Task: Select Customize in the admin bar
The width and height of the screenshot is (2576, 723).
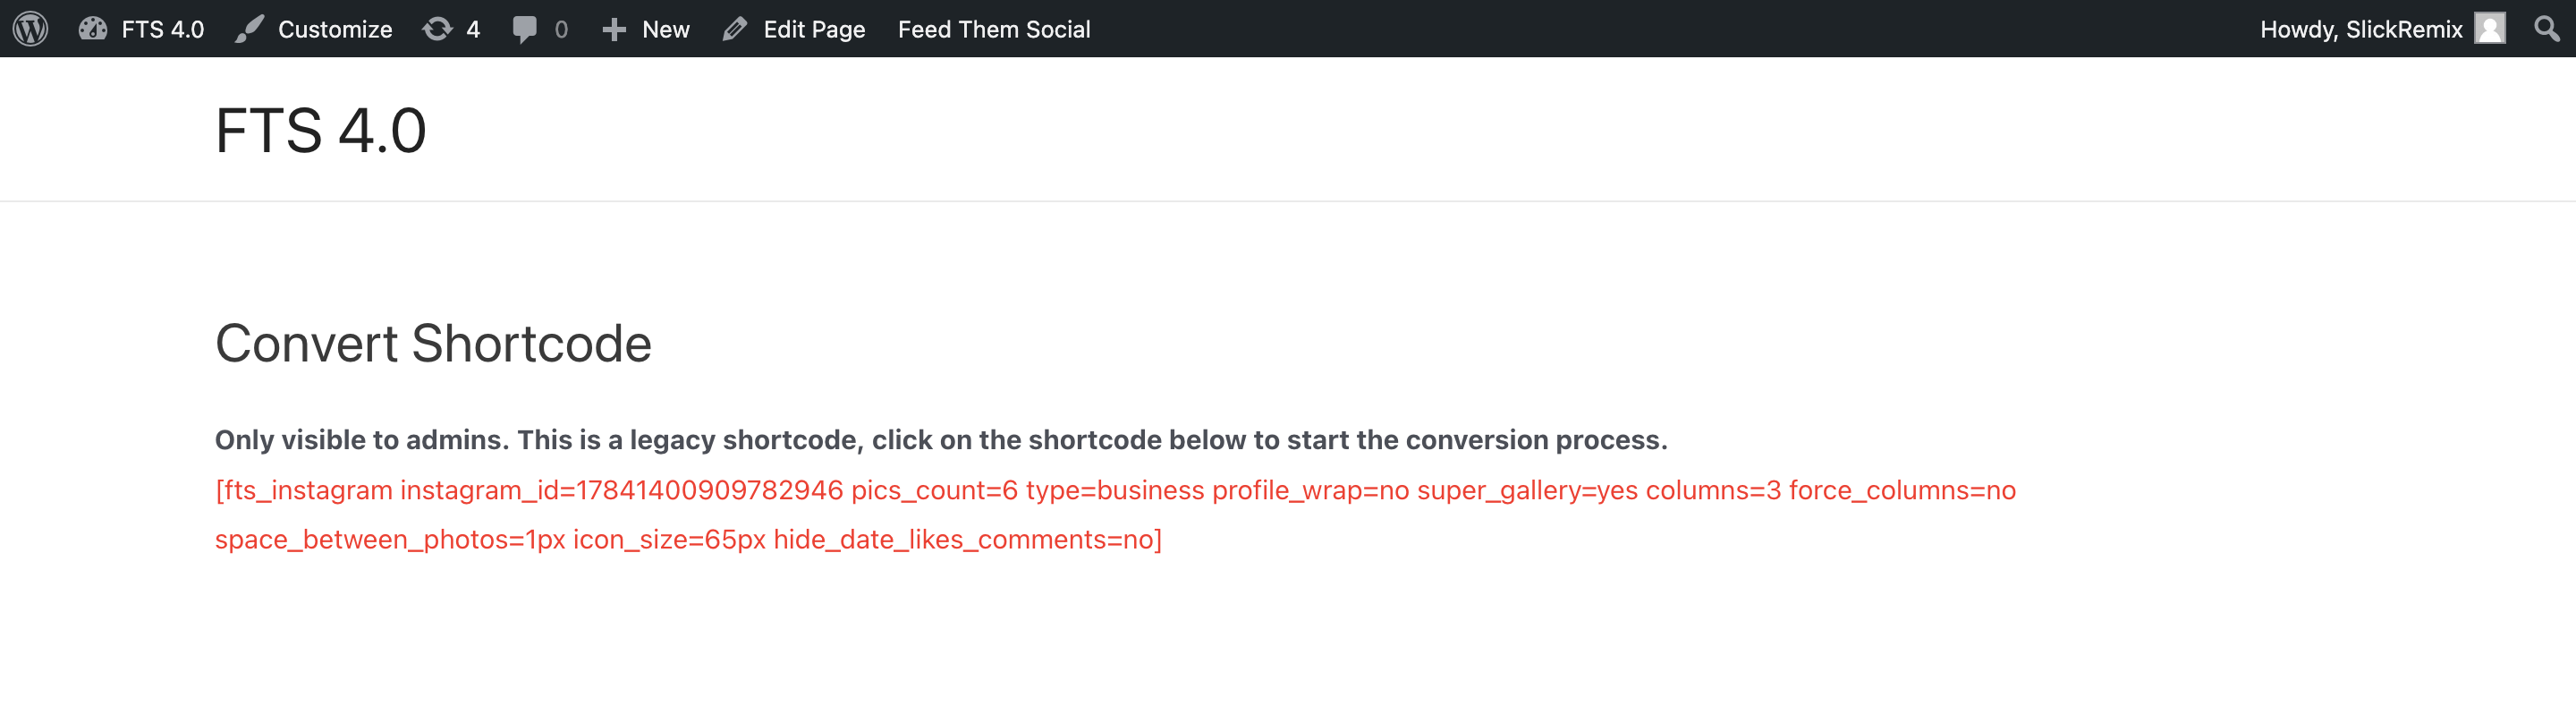Action: tap(313, 29)
